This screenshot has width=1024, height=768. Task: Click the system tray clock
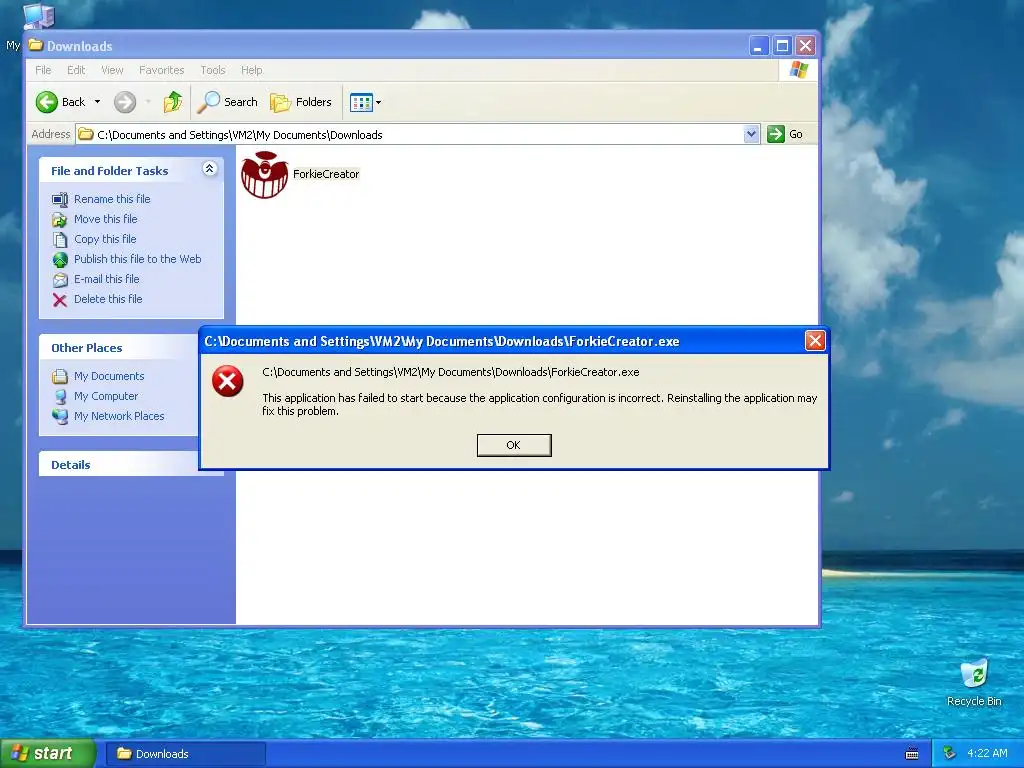987,753
